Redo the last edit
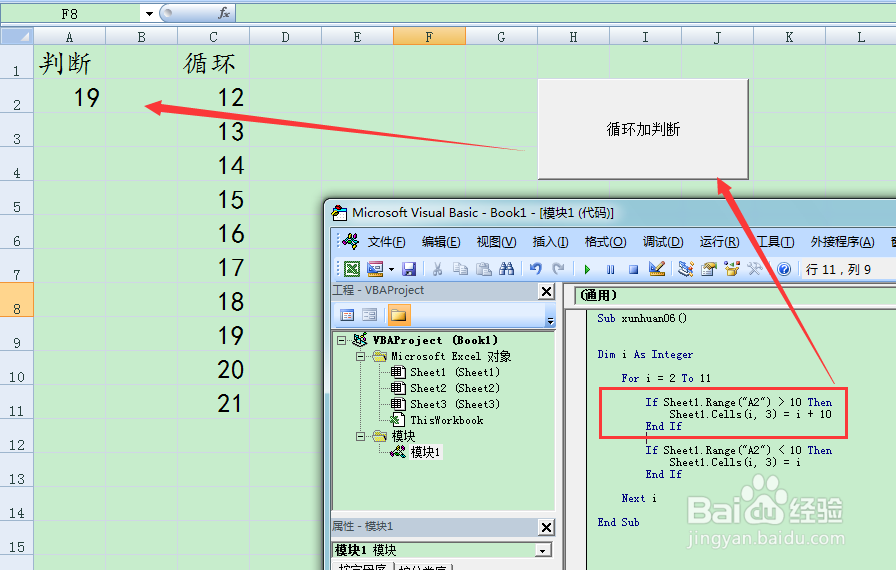 point(558,268)
